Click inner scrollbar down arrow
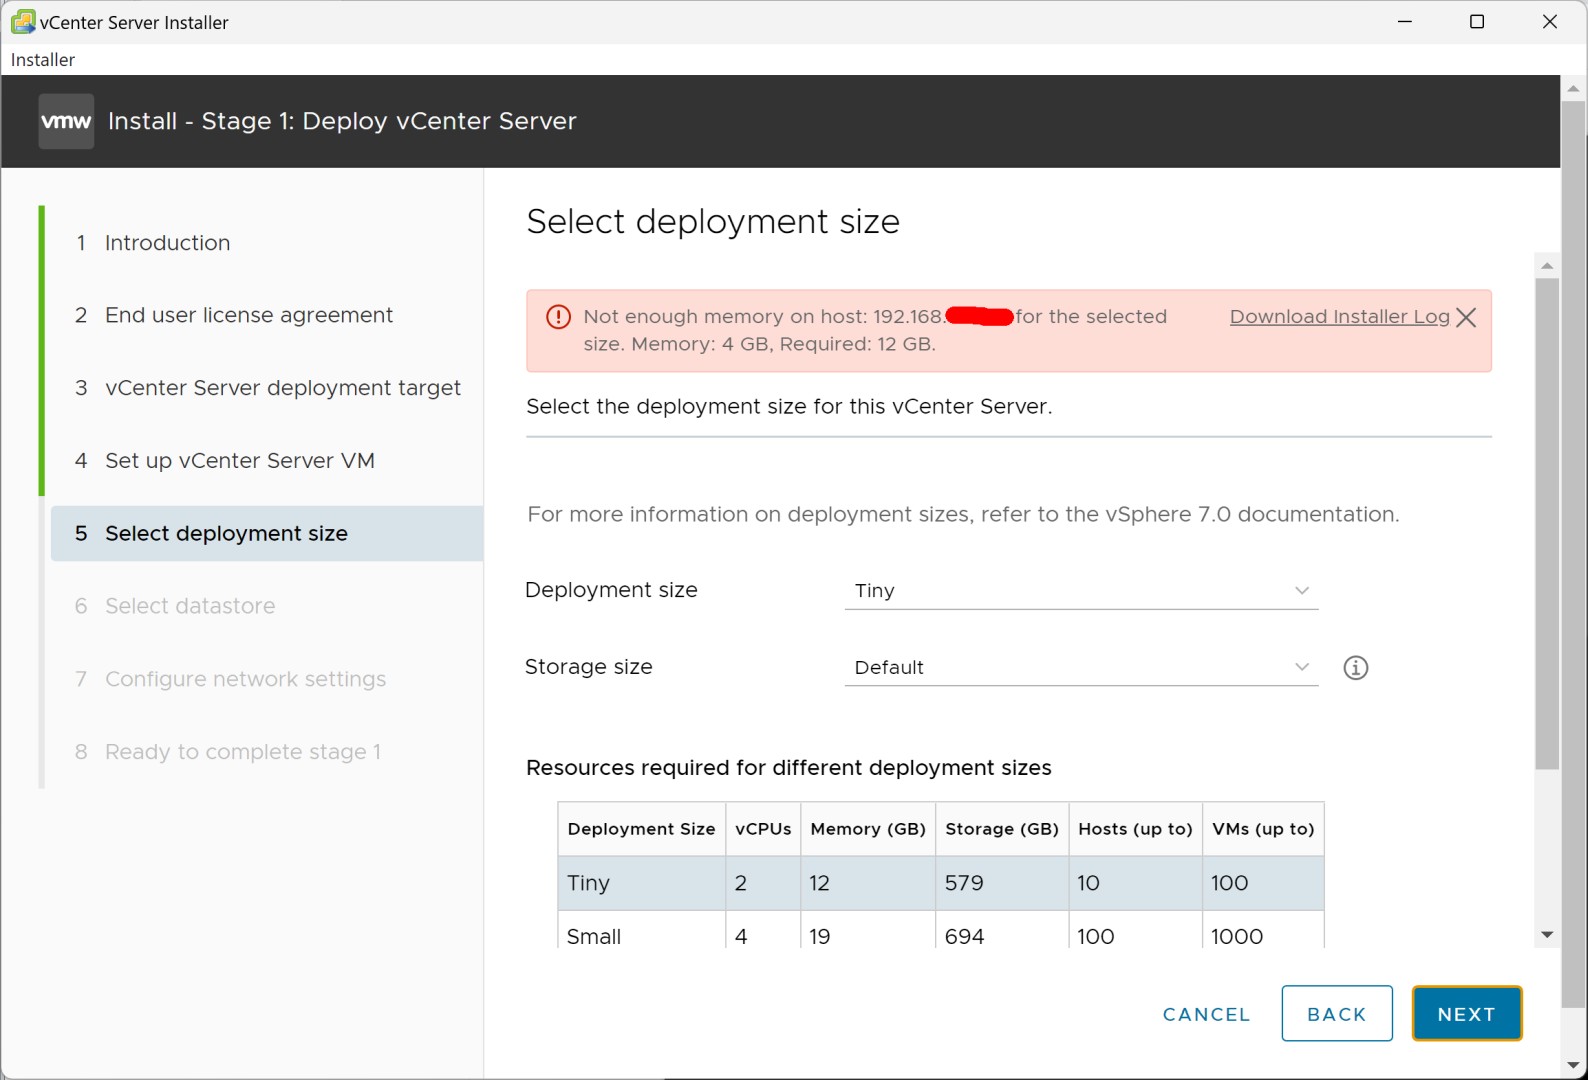The height and width of the screenshot is (1080, 1588). pos(1547,935)
